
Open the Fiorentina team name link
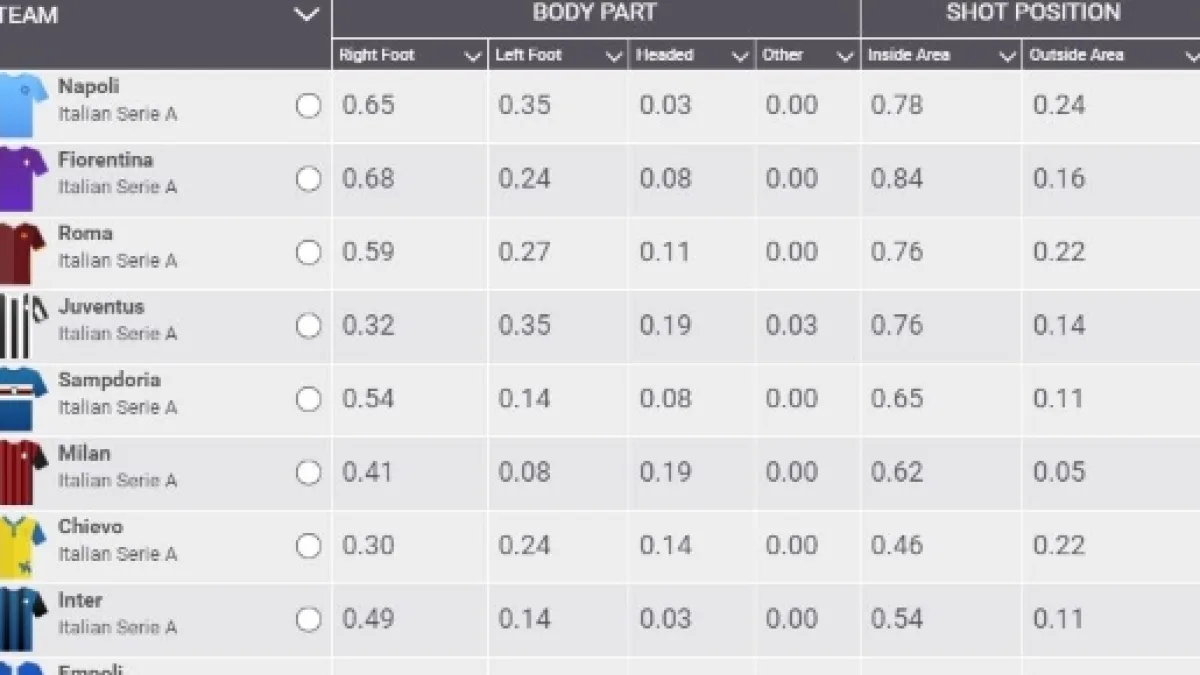105,160
